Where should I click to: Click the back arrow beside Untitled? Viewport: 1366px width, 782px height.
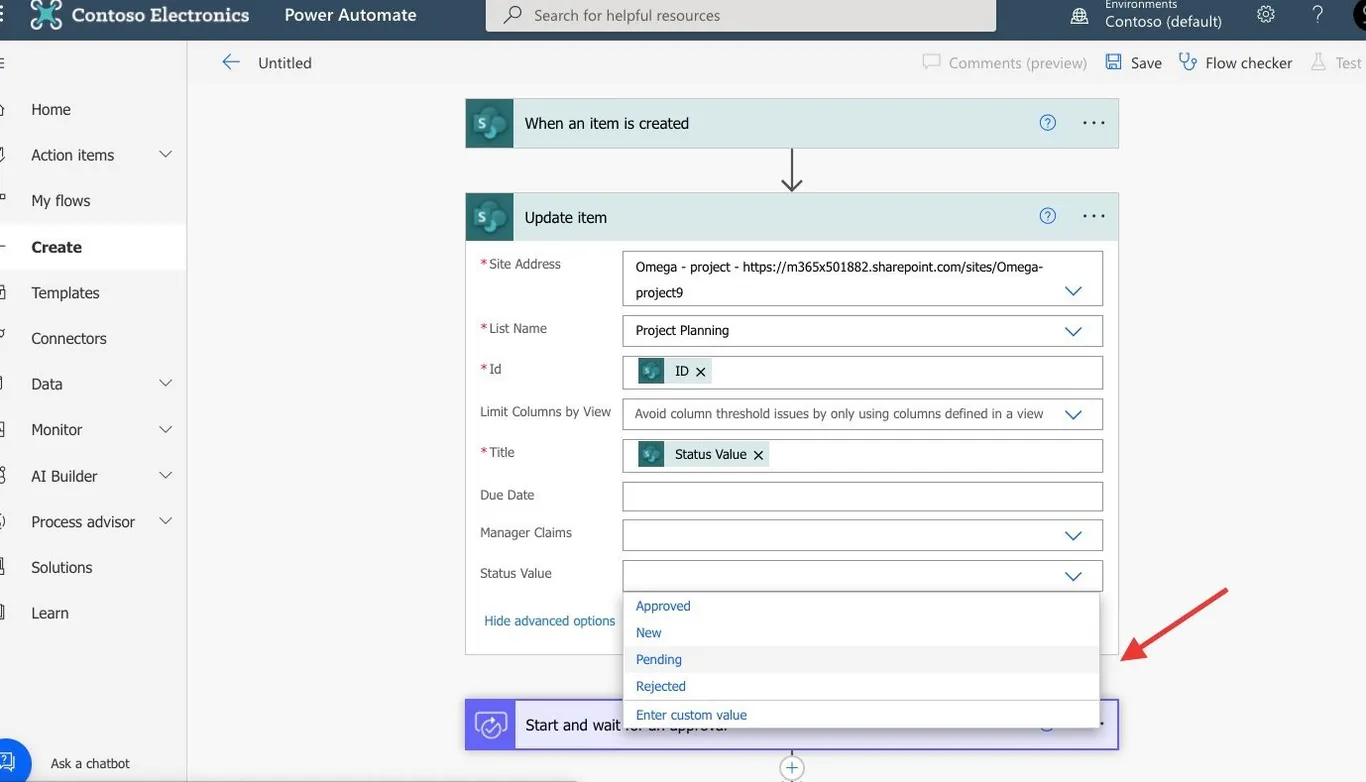click(231, 62)
